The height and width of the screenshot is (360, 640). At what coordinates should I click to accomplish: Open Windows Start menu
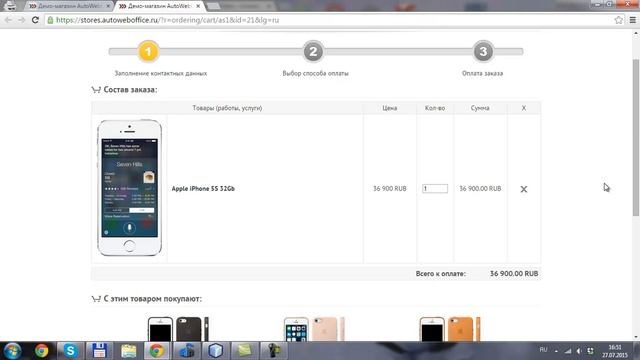click(x=12, y=351)
